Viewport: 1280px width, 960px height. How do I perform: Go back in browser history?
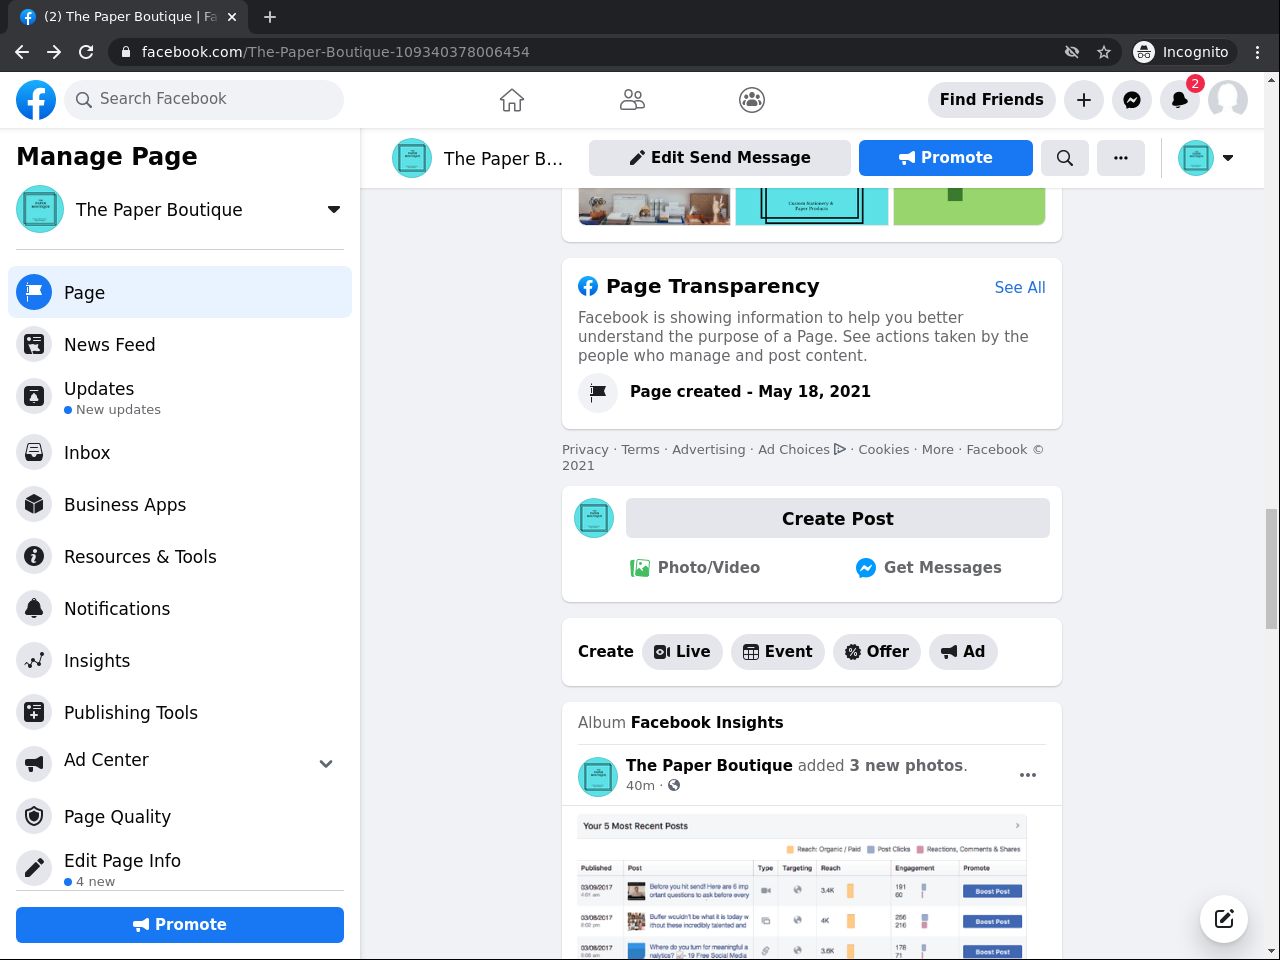22,52
